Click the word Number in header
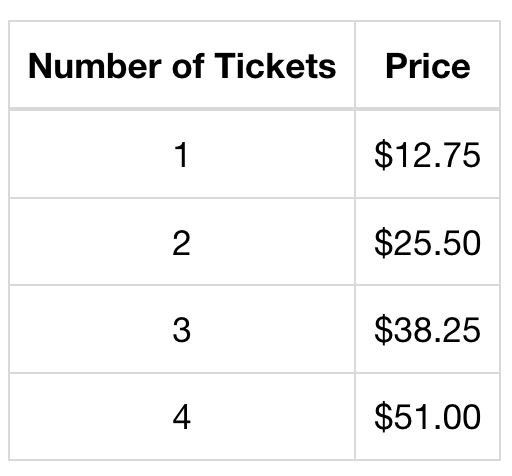This screenshot has height=476, width=512. coord(95,66)
